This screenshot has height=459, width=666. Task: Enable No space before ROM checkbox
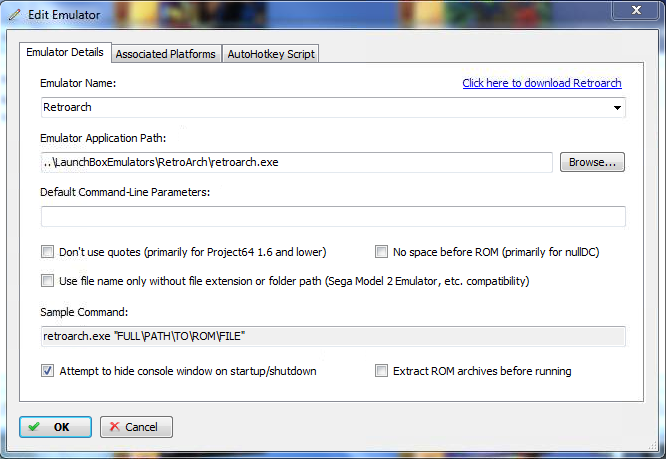381,252
